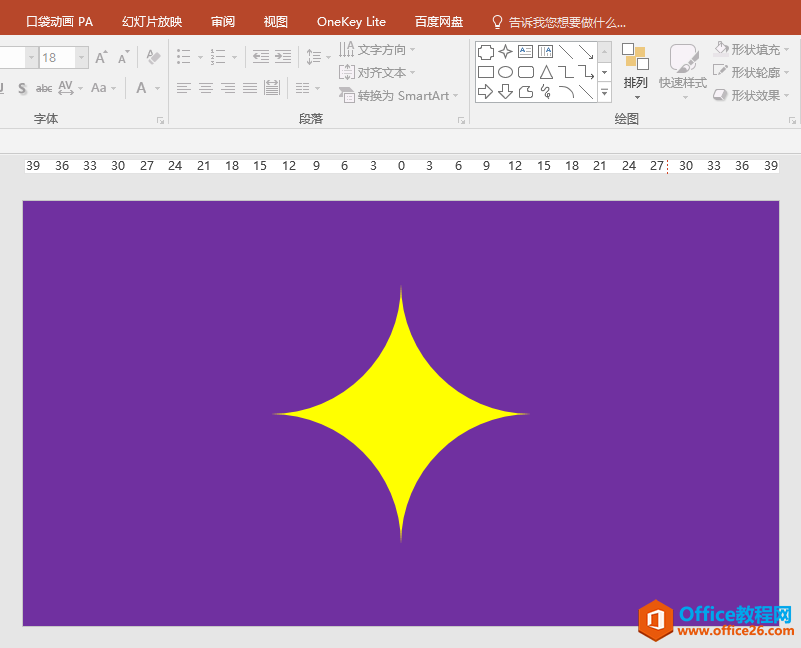Click the increase font size icon
The image size is (801, 648).
[x=102, y=58]
